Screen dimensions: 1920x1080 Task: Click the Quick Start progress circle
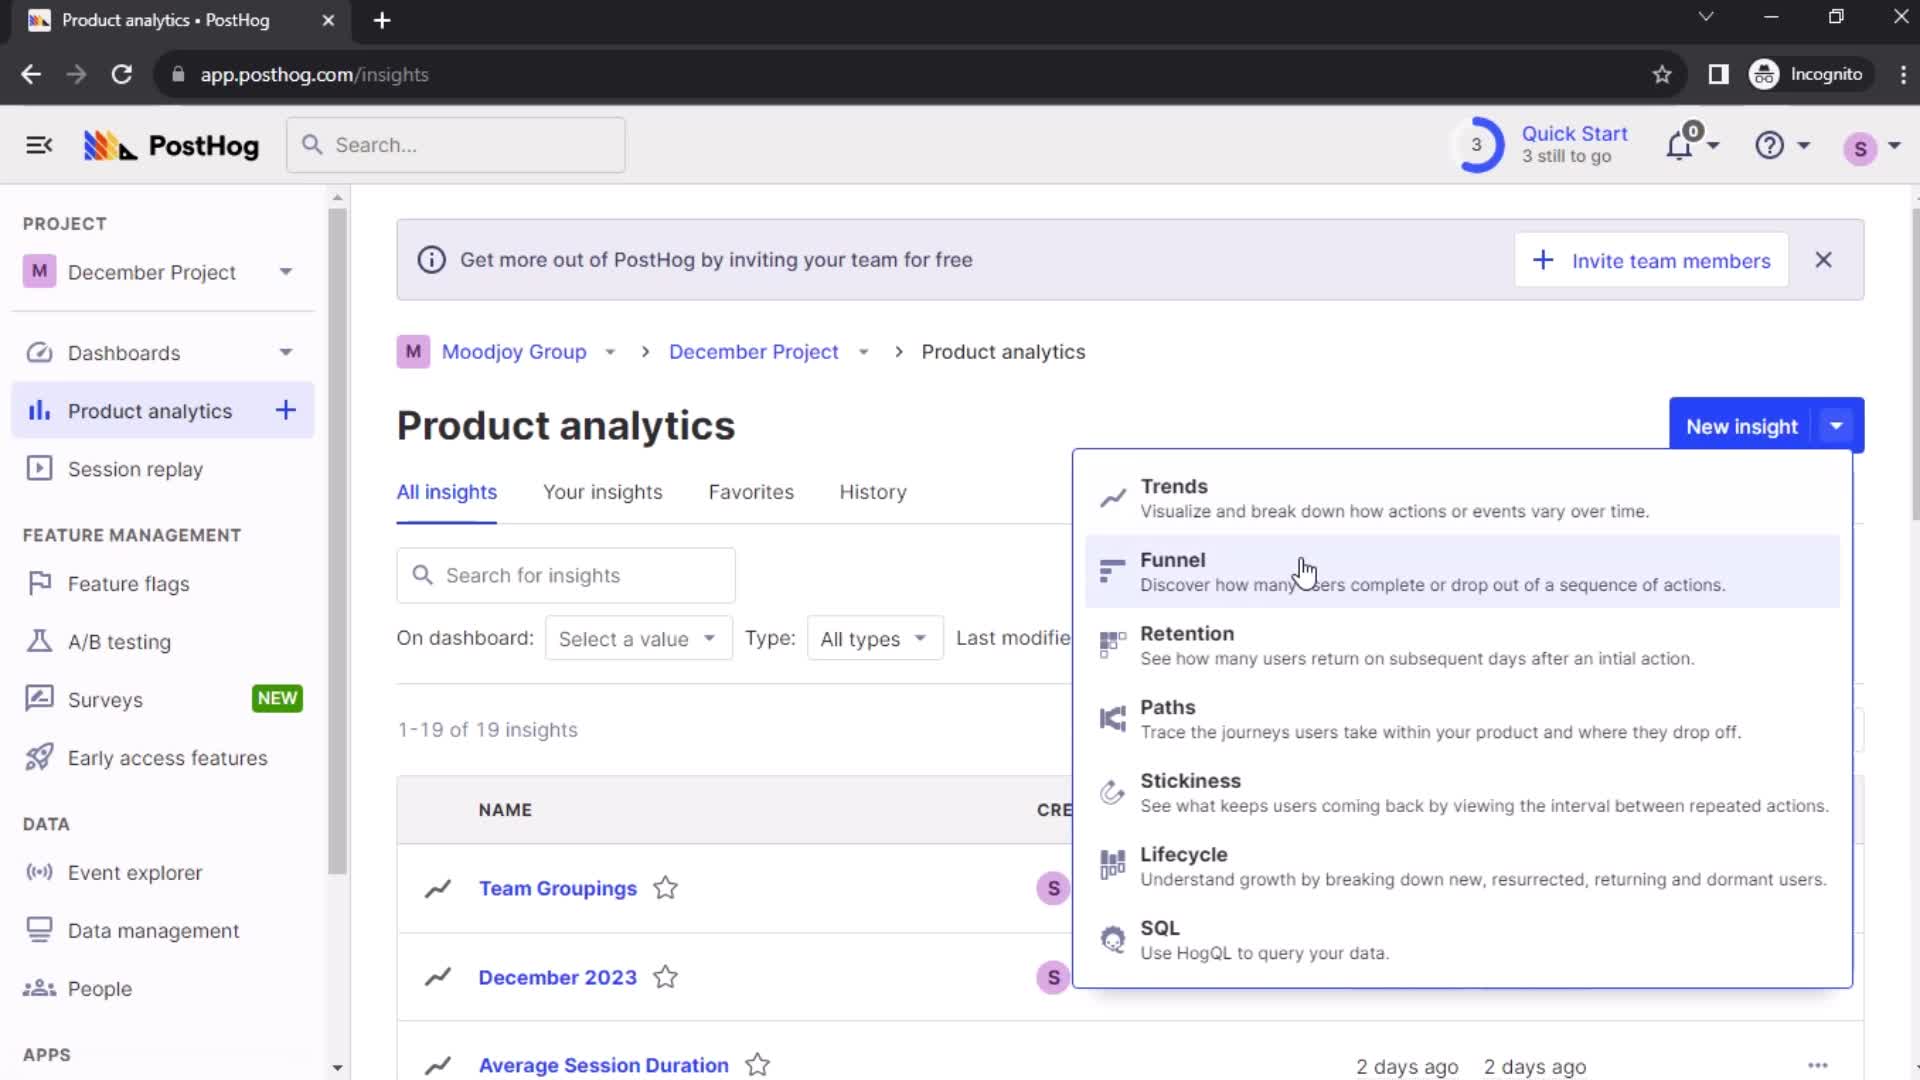pyautogui.click(x=1476, y=146)
